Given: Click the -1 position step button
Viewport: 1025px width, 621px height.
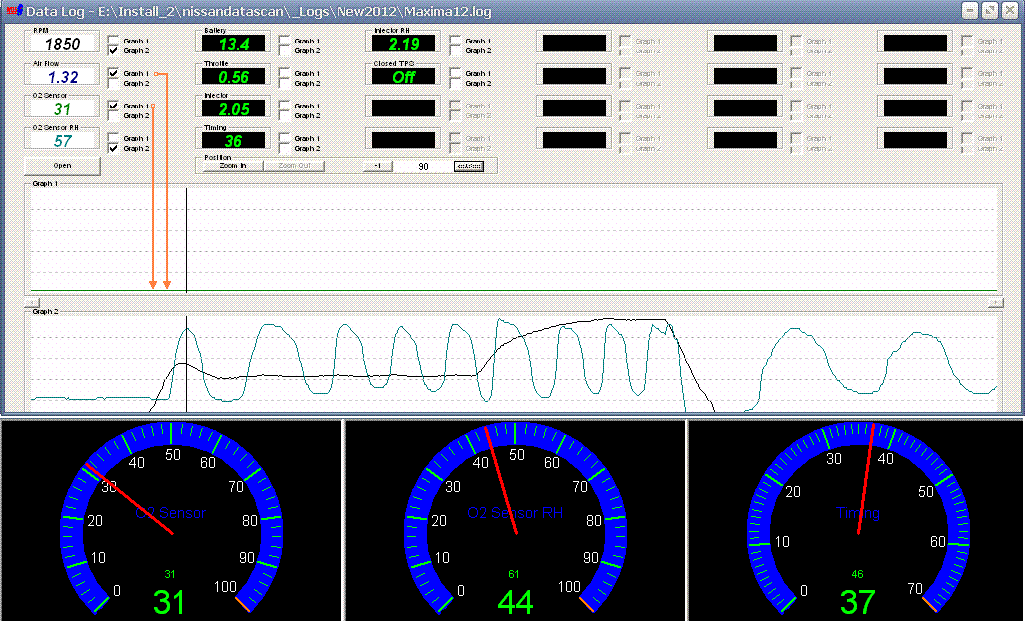Looking at the screenshot, I should [378, 165].
